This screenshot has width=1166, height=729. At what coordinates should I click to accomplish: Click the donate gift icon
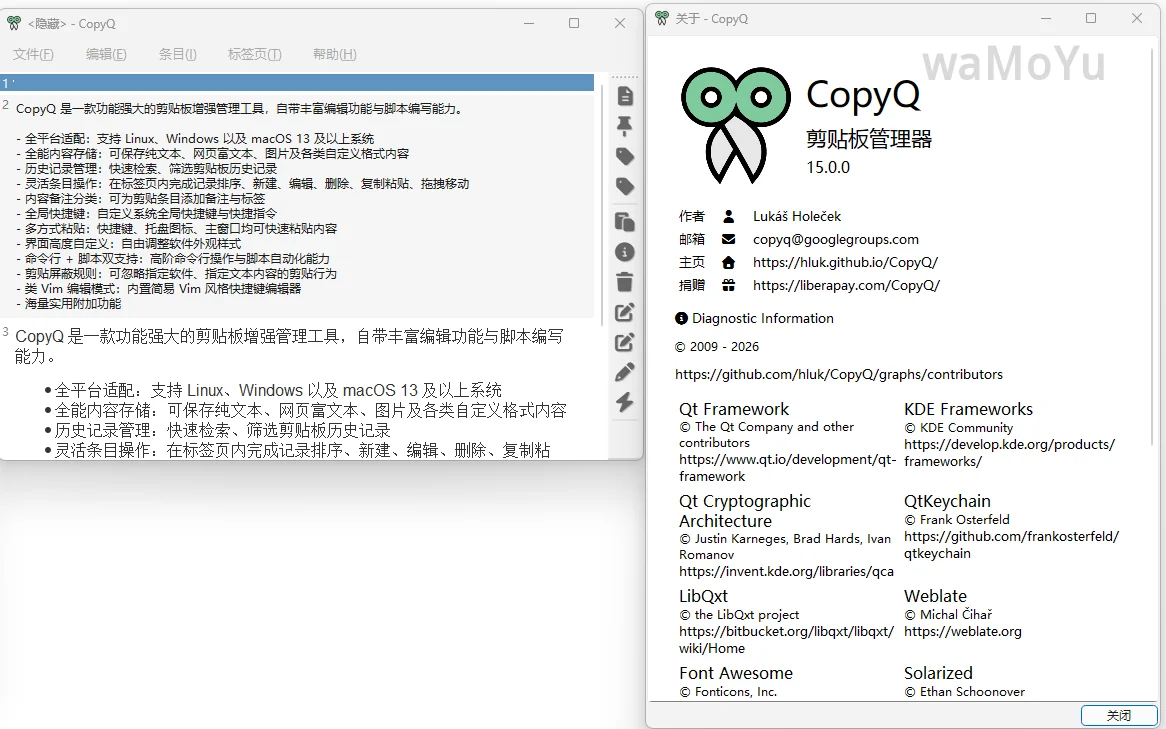click(x=729, y=285)
